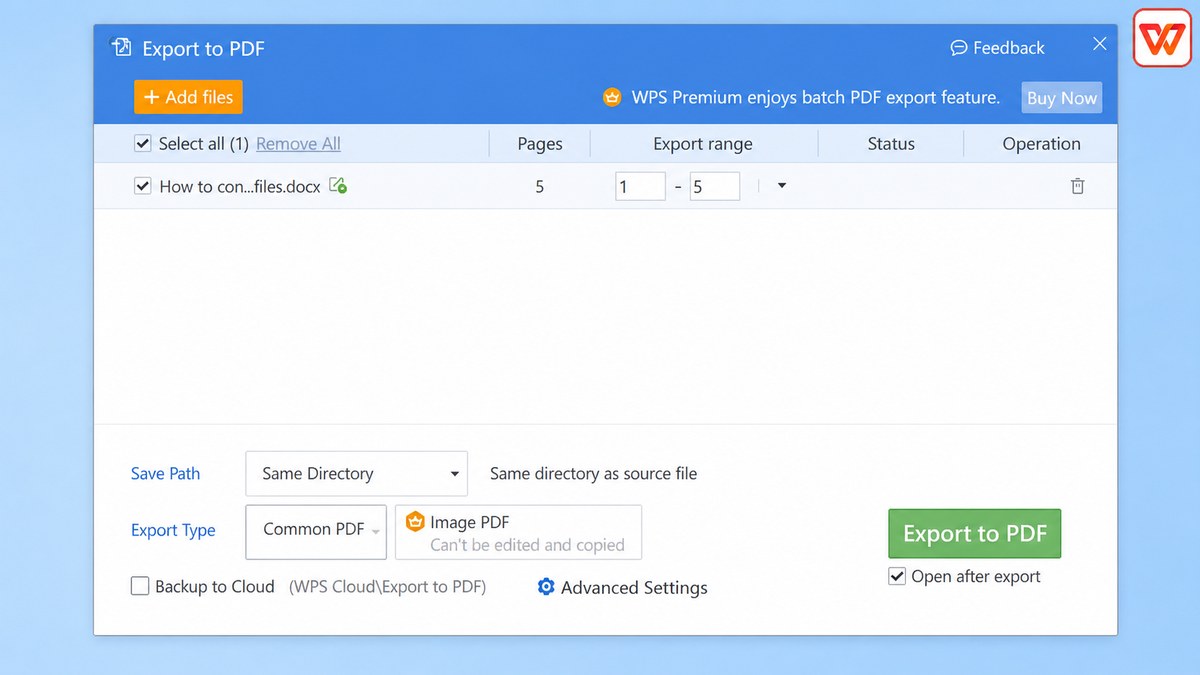Click the Pages column header
The width and height of the screenshot is (1200, 675).
pyautogui.click(x=540, y=144)
